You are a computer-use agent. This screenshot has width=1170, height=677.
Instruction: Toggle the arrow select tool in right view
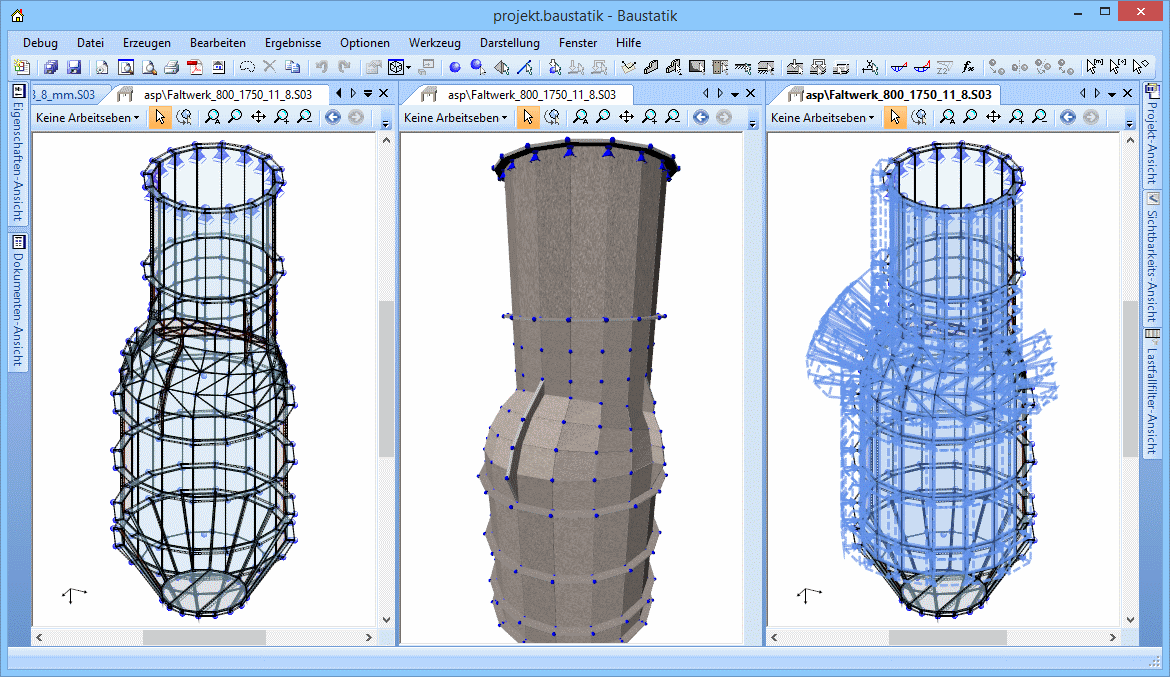tap(896, 117)
